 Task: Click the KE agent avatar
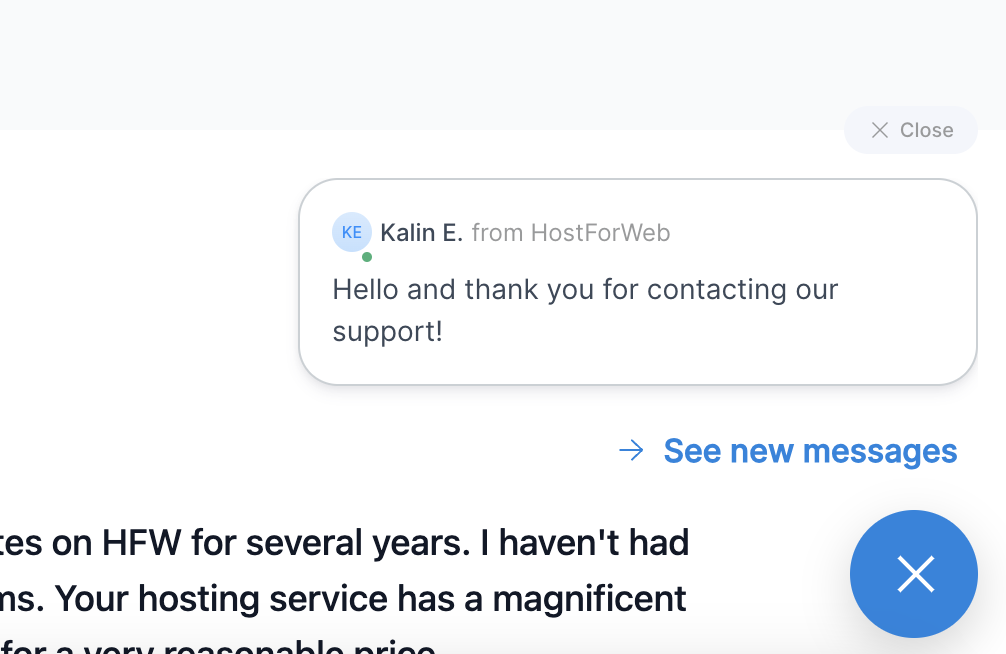pyautogui.click(x=351, y=232)
